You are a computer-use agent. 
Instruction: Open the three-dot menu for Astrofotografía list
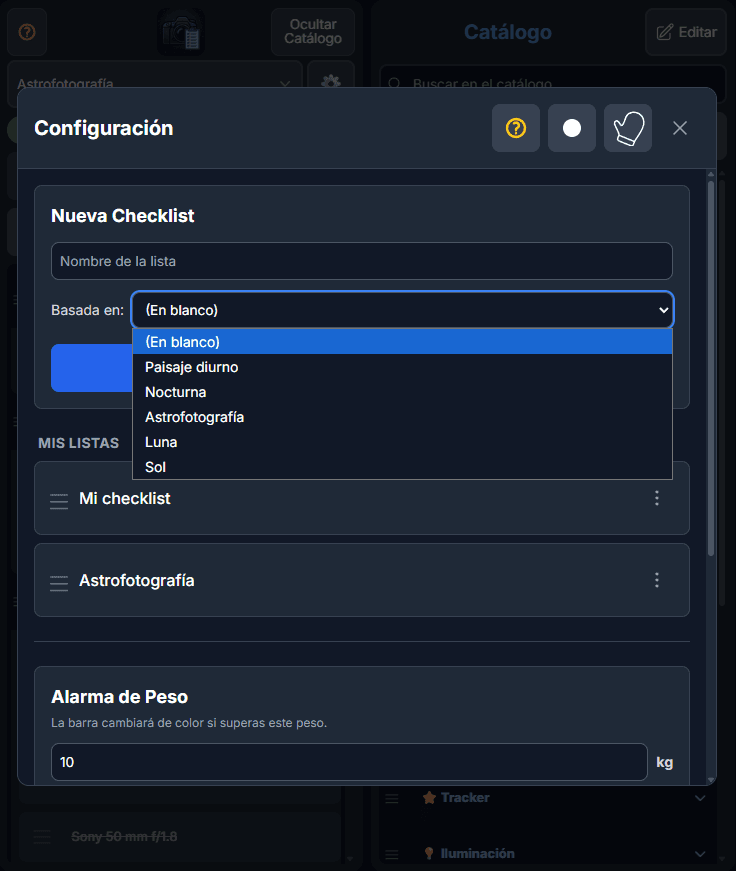click(657, 580)
